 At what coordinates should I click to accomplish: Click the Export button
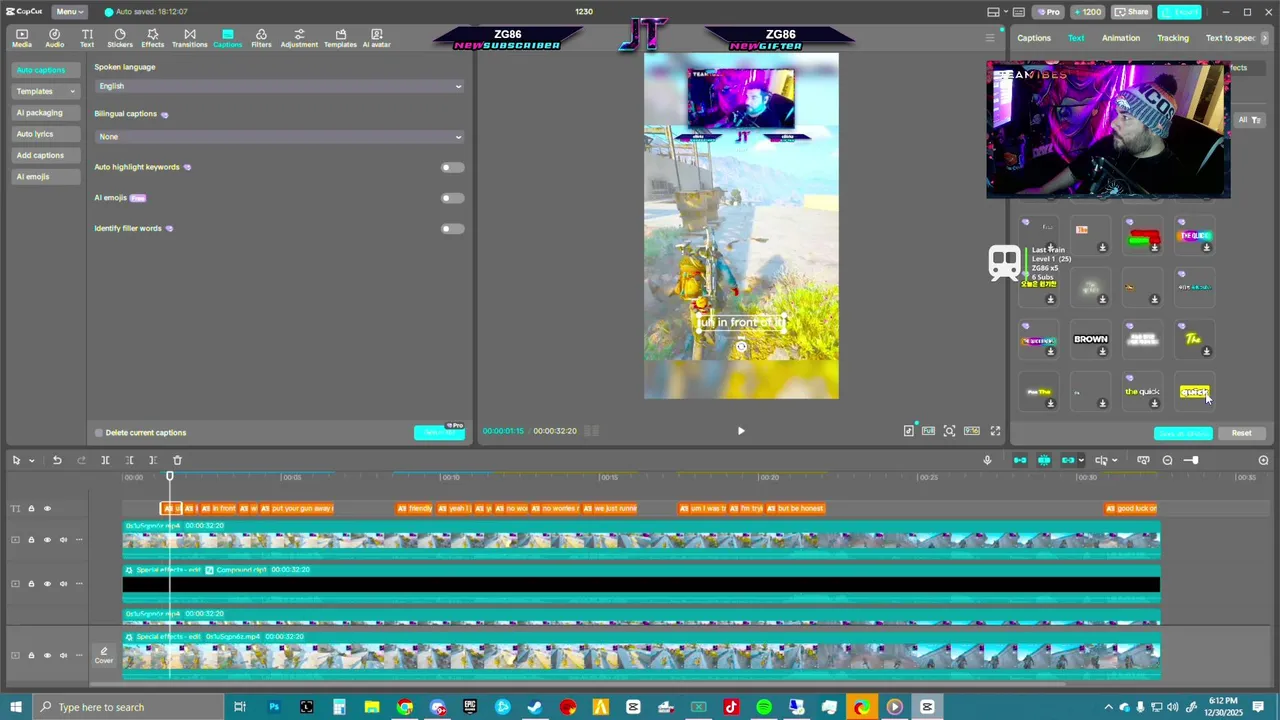(x=1179, y=12)
